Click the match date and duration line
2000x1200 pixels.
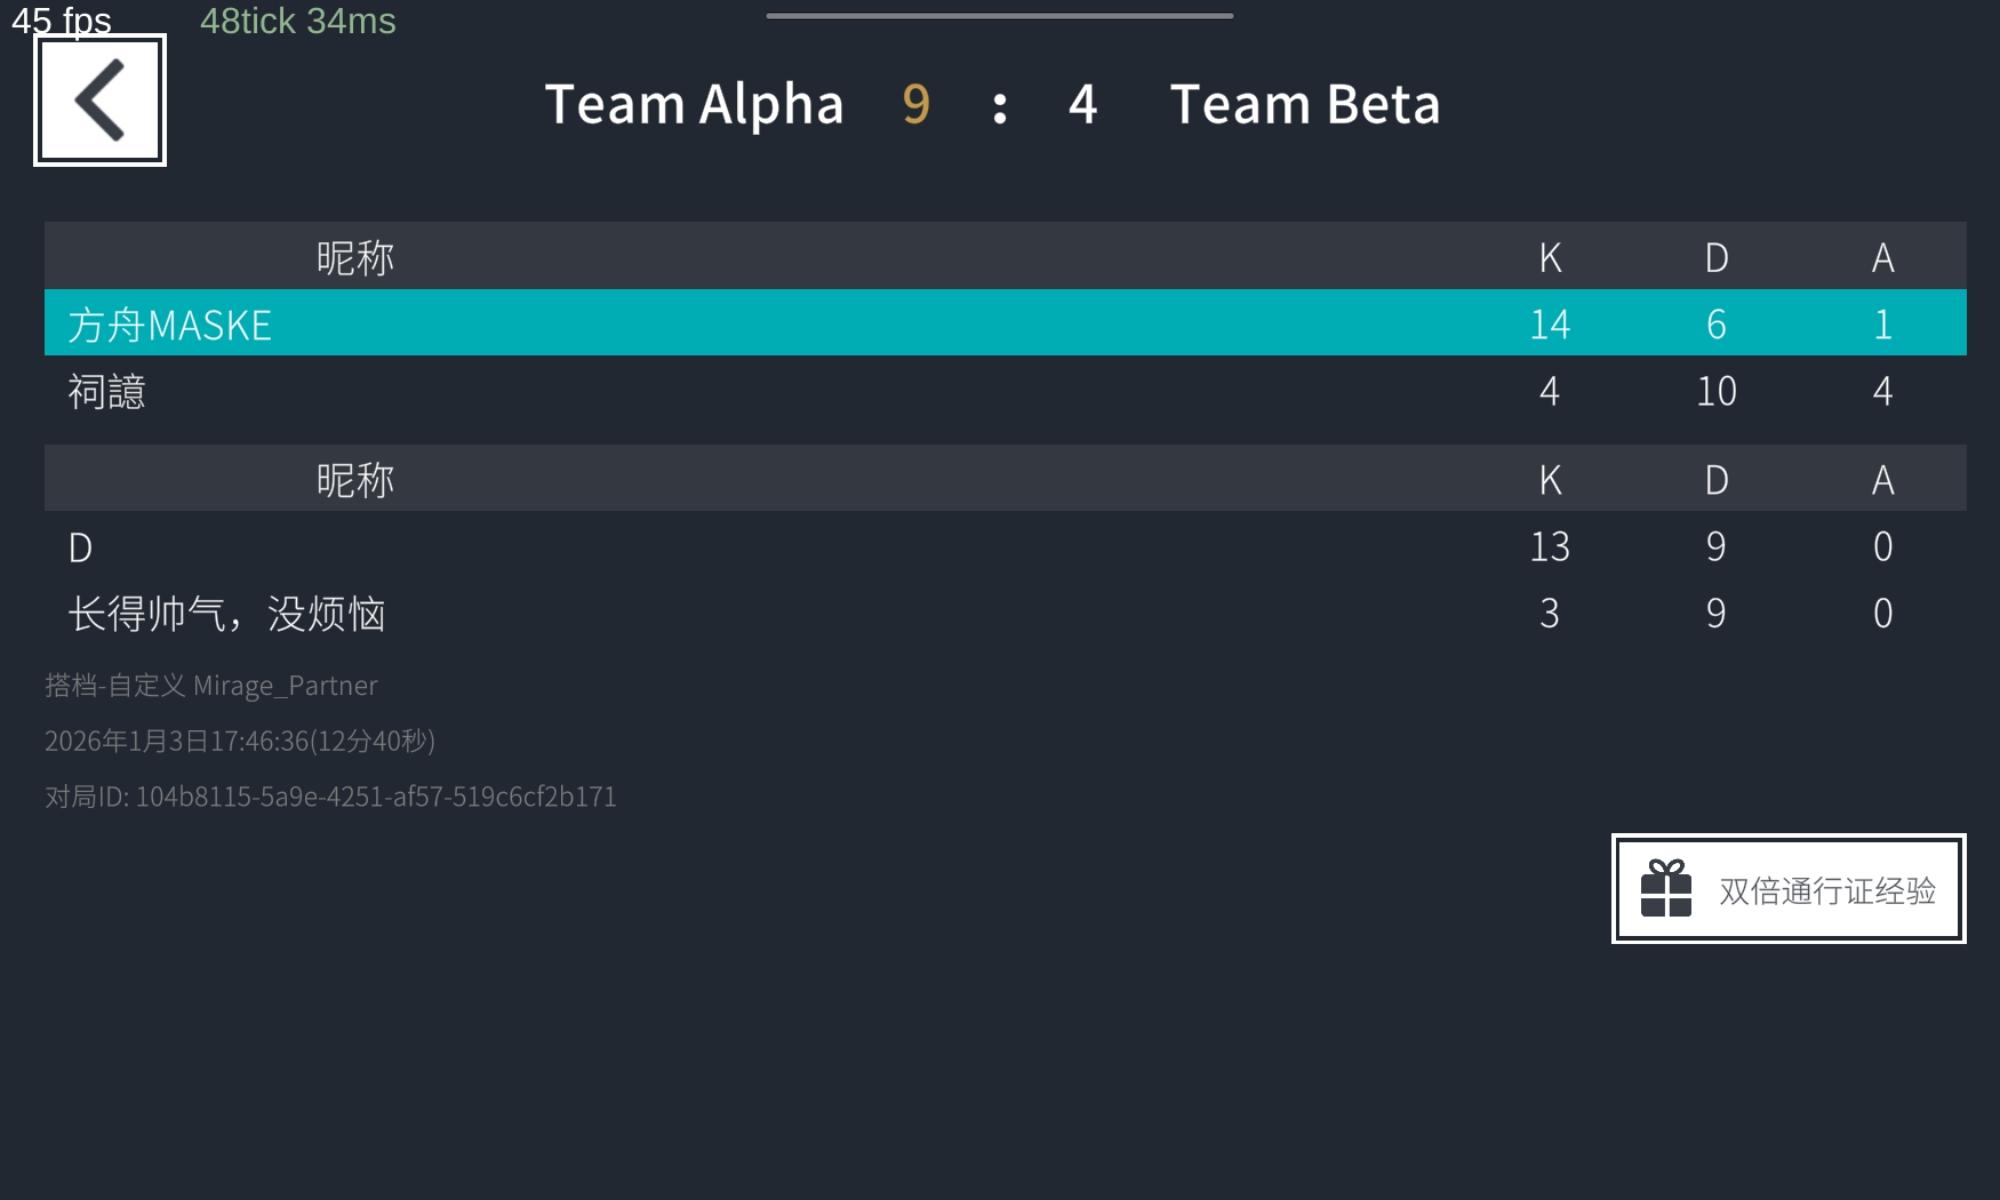pyautogui.click(x=240, y=741)
